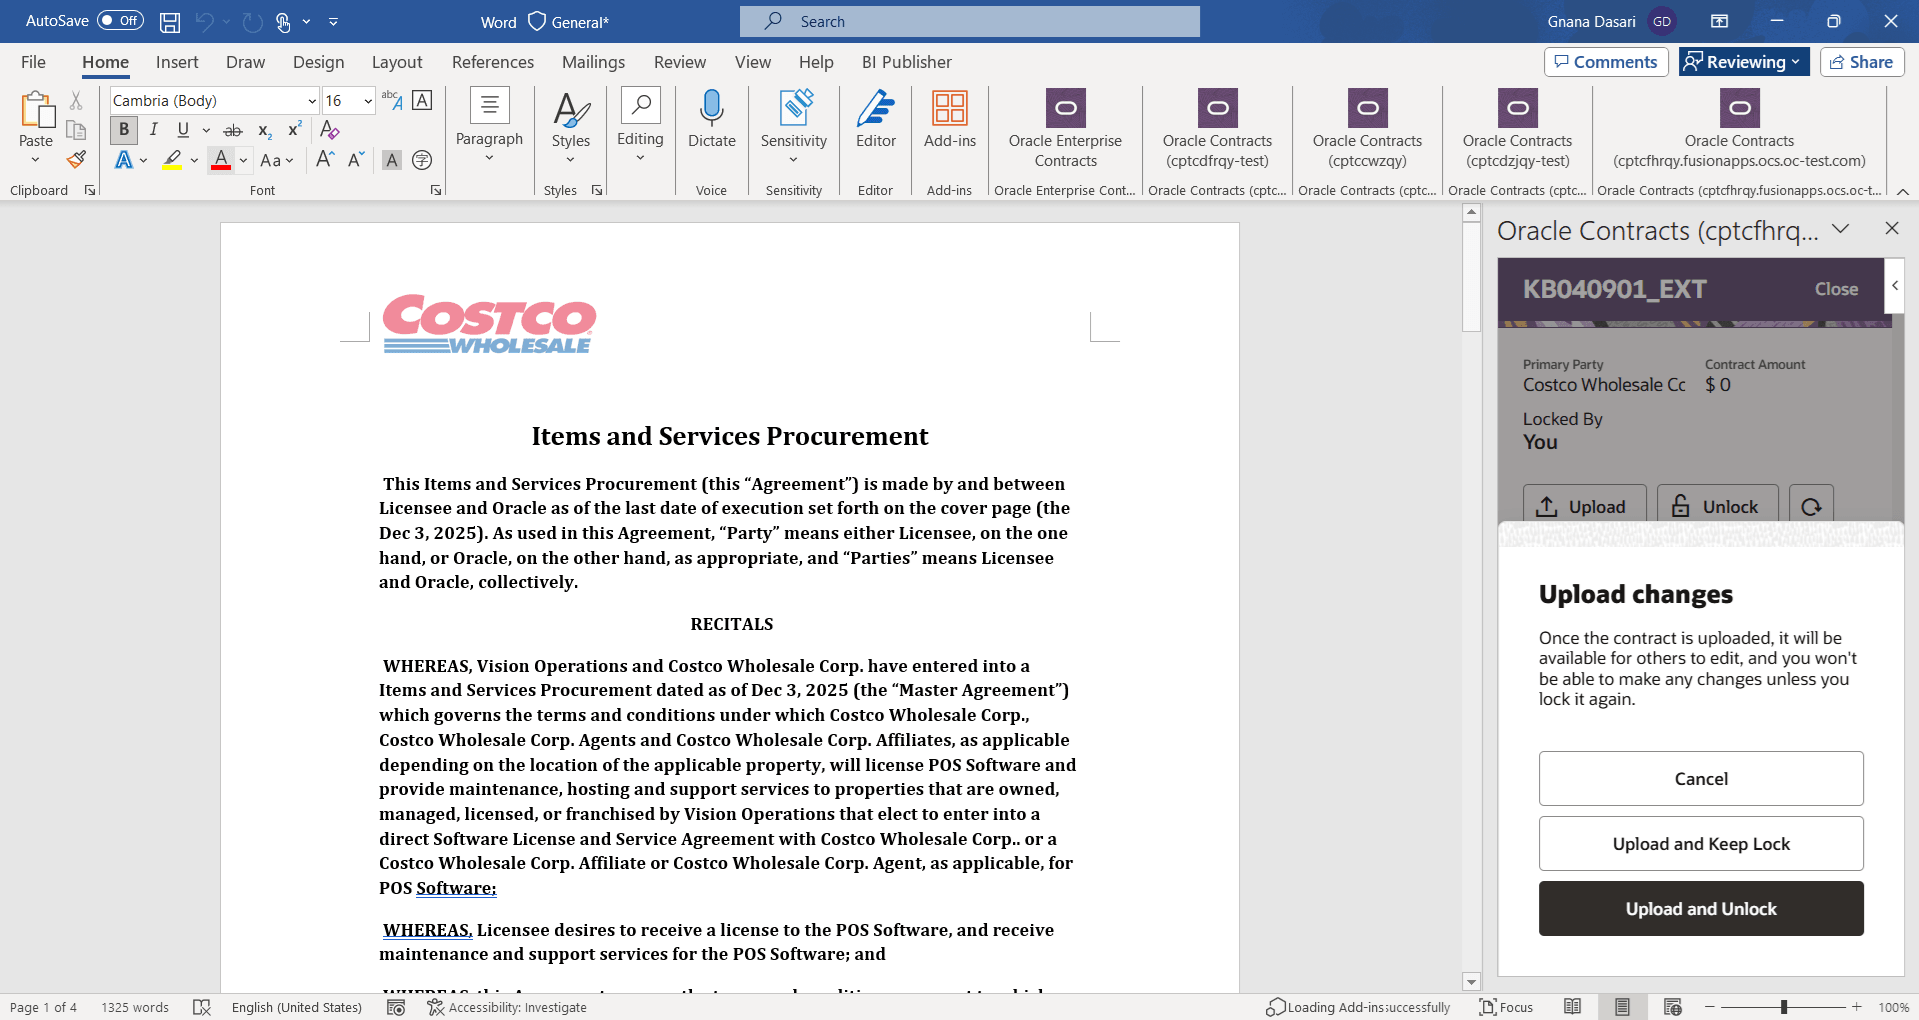Toggle Focus mode in status bar
The width and height of the screenshot is (1919, 1020).
1506,1007
